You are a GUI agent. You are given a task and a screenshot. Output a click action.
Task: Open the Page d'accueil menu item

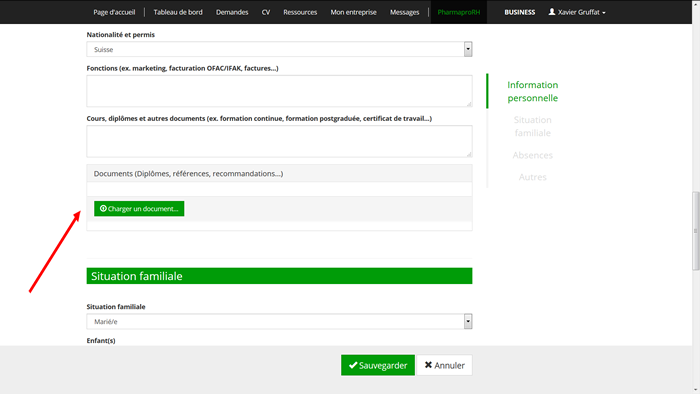tap(114, 12)
